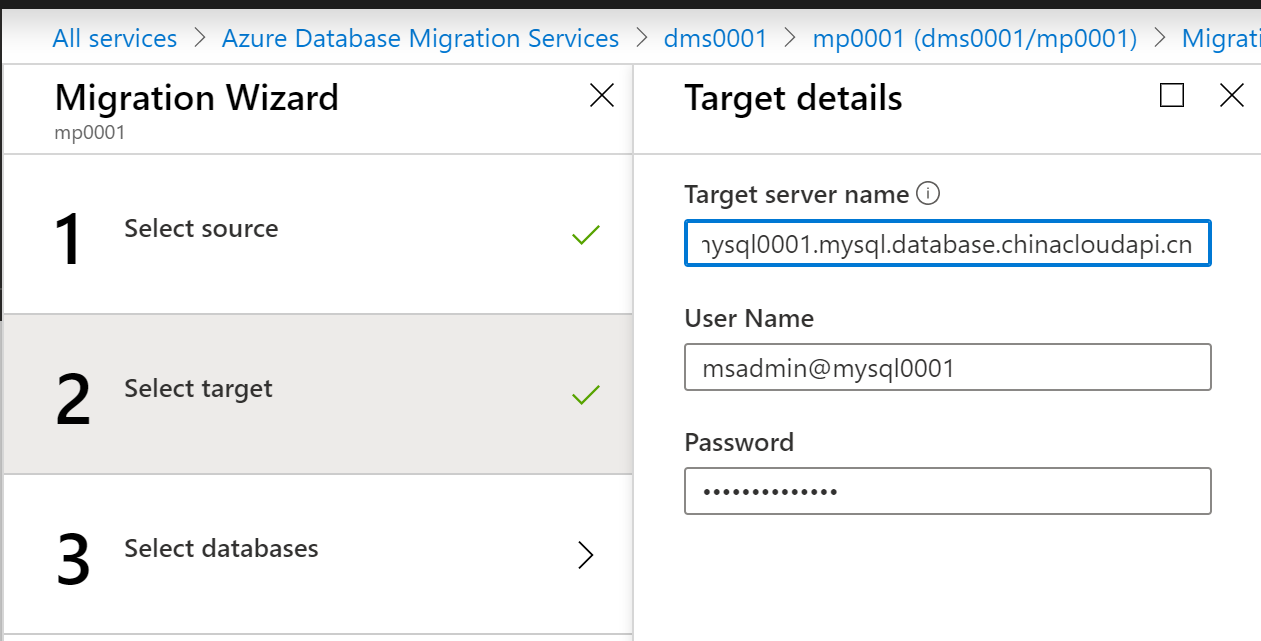
Task: Click the large step number 1
Action: pos(69,240)
